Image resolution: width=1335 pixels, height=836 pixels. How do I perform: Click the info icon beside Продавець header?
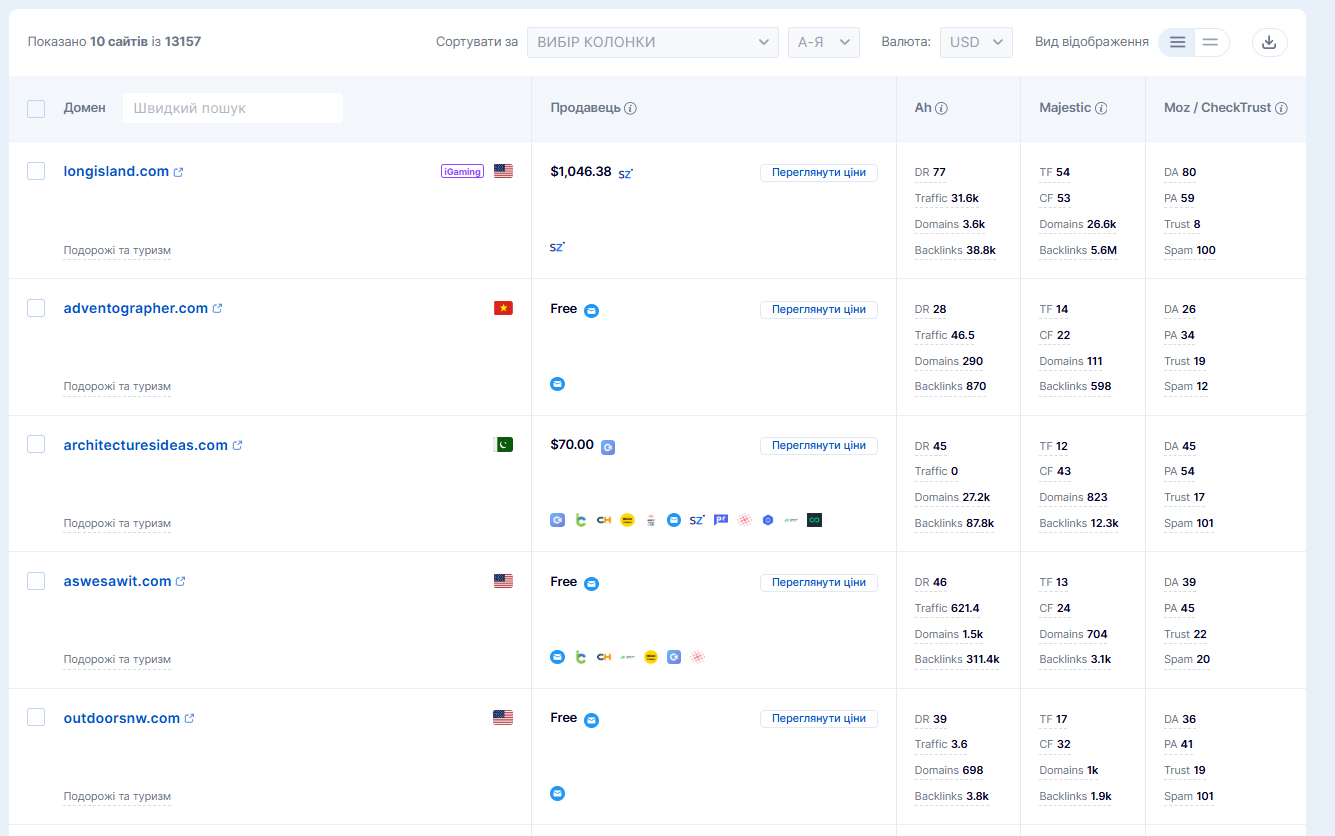pyautogui.click(x=631, y=108)
